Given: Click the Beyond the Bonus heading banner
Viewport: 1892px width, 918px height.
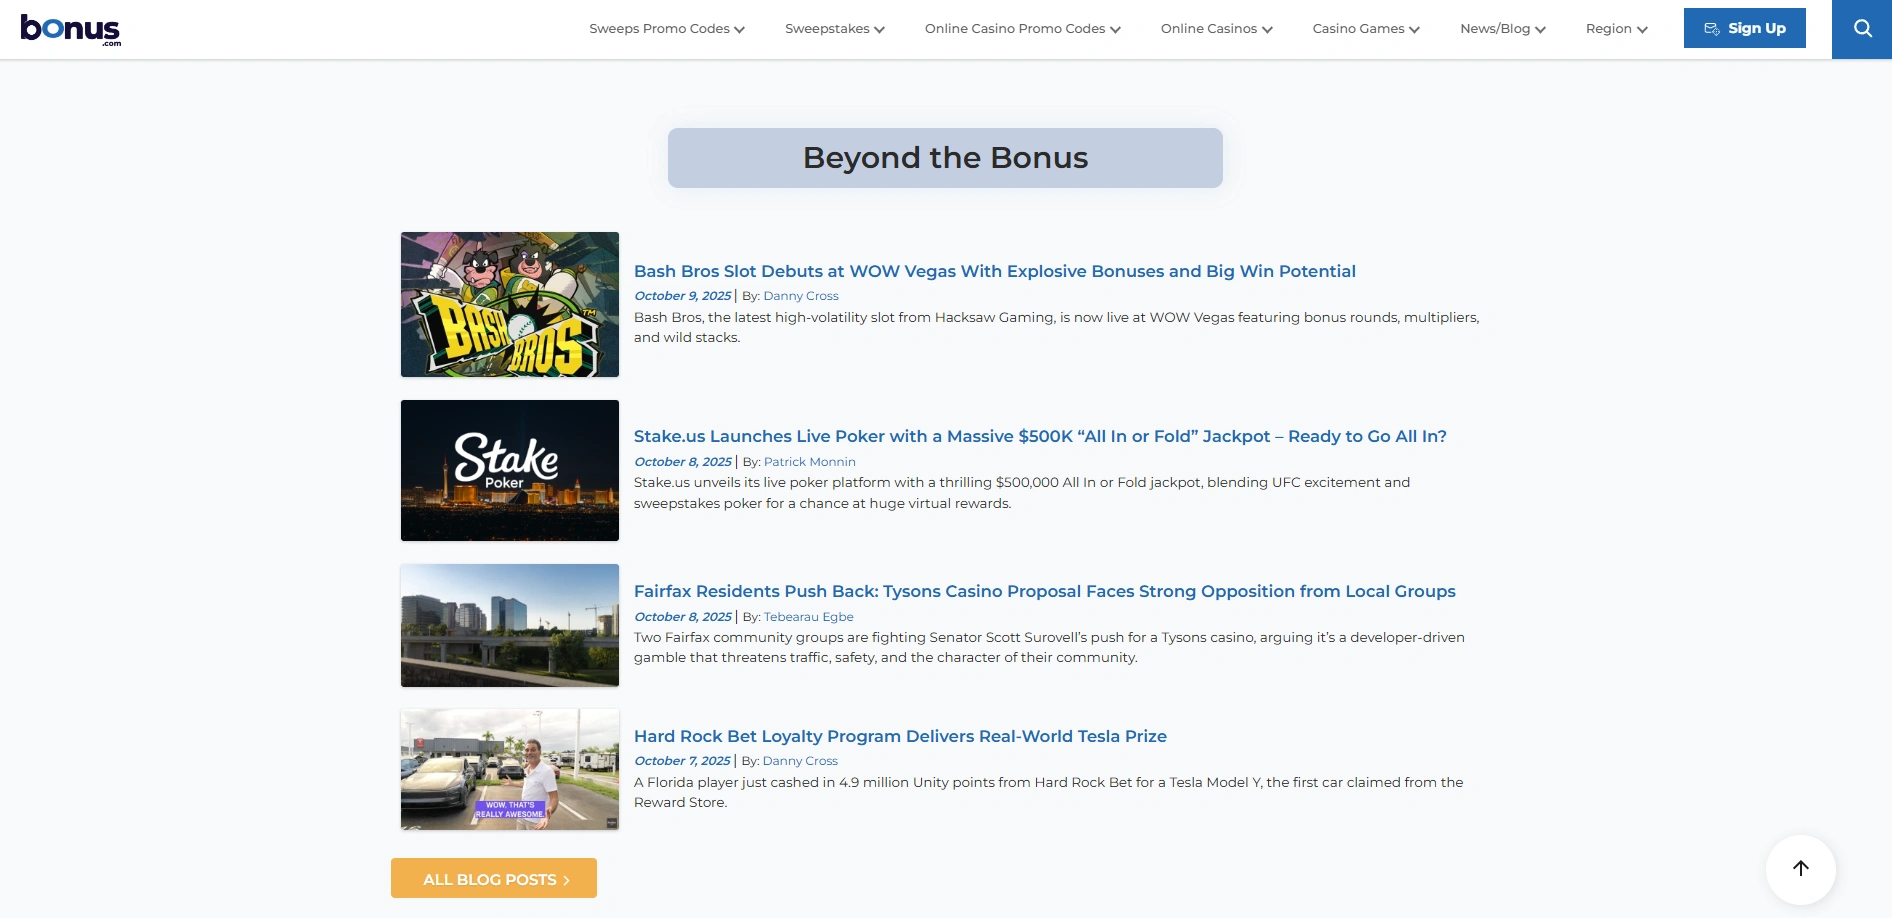Looking at the screenshot, I should point(945,158).
